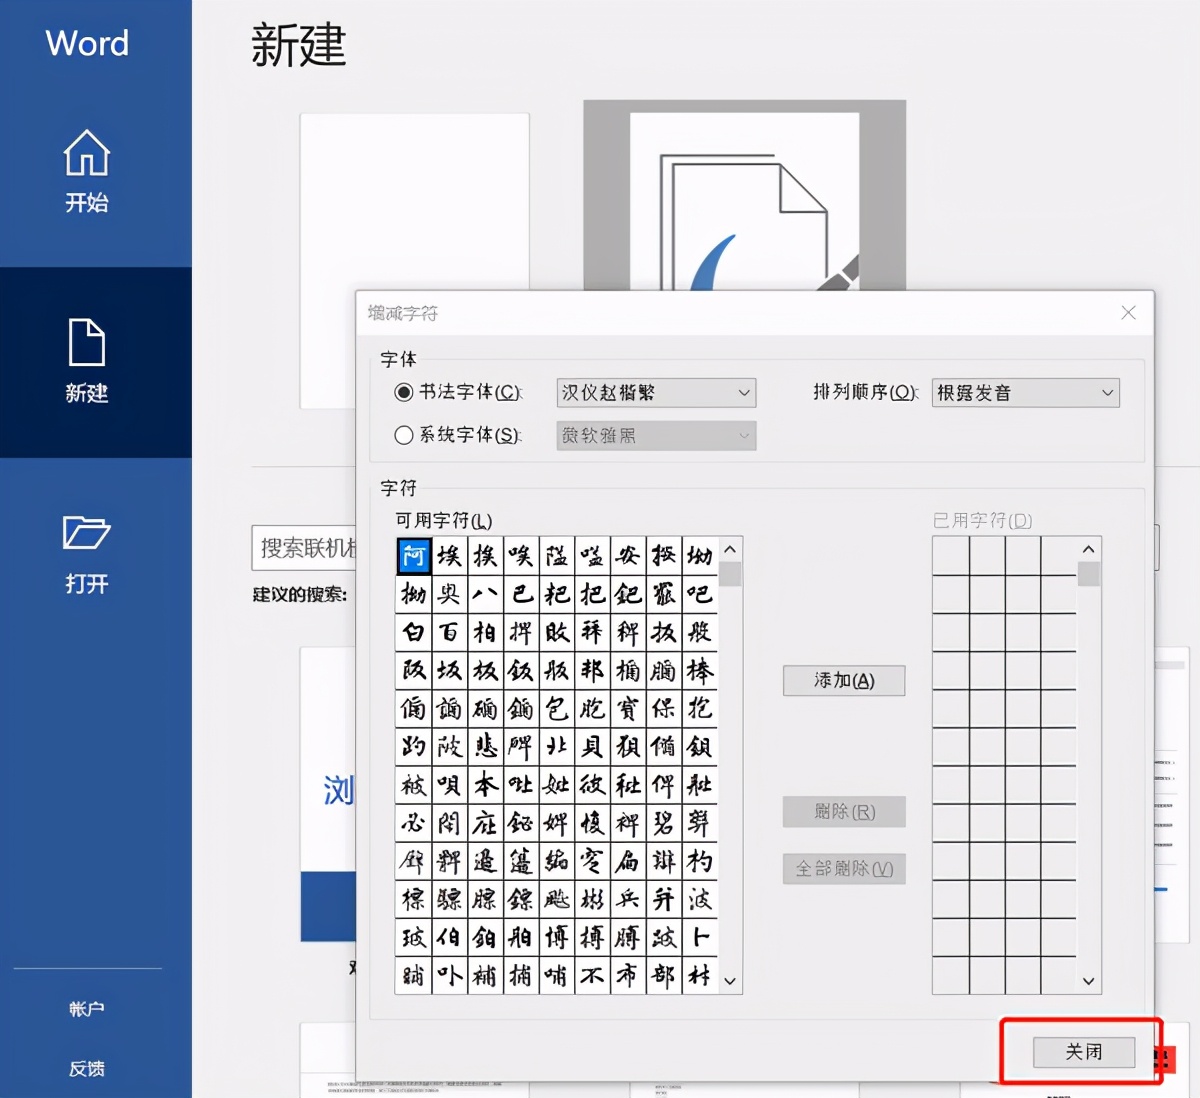
Task: Select the character 波 in the available grid
Action: 699,899
